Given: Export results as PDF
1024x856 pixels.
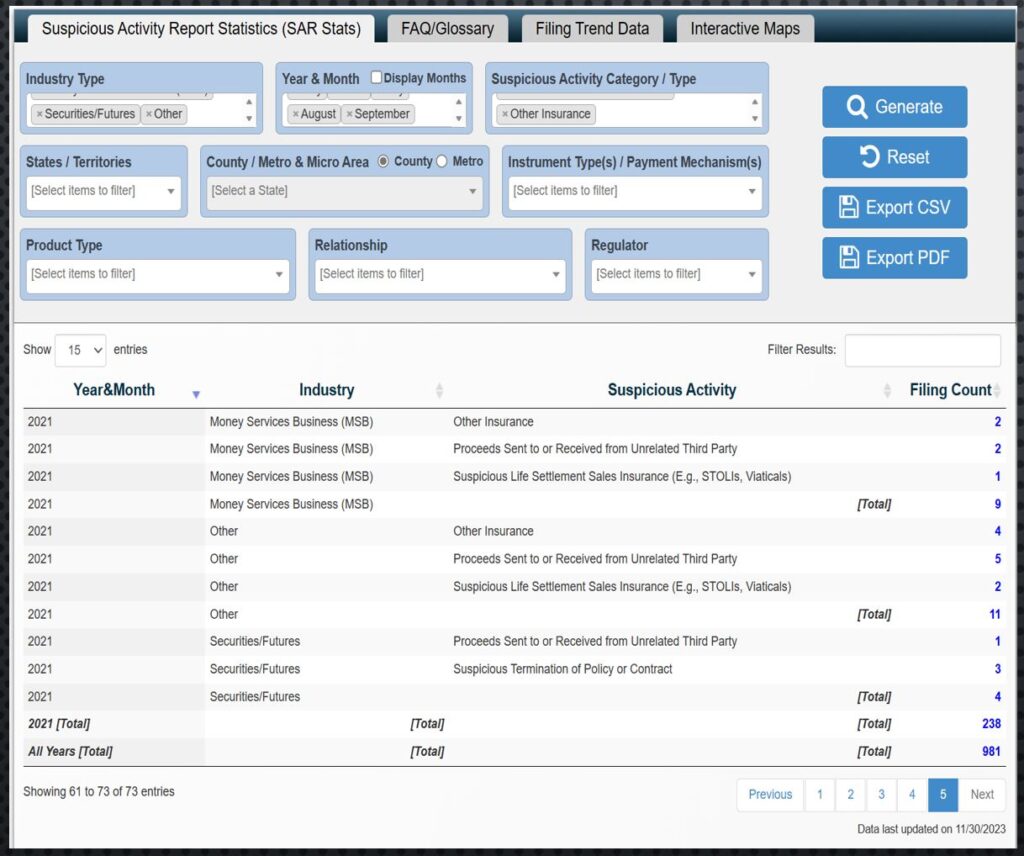Looking at the screenshot, I should (x=894, y=257).
